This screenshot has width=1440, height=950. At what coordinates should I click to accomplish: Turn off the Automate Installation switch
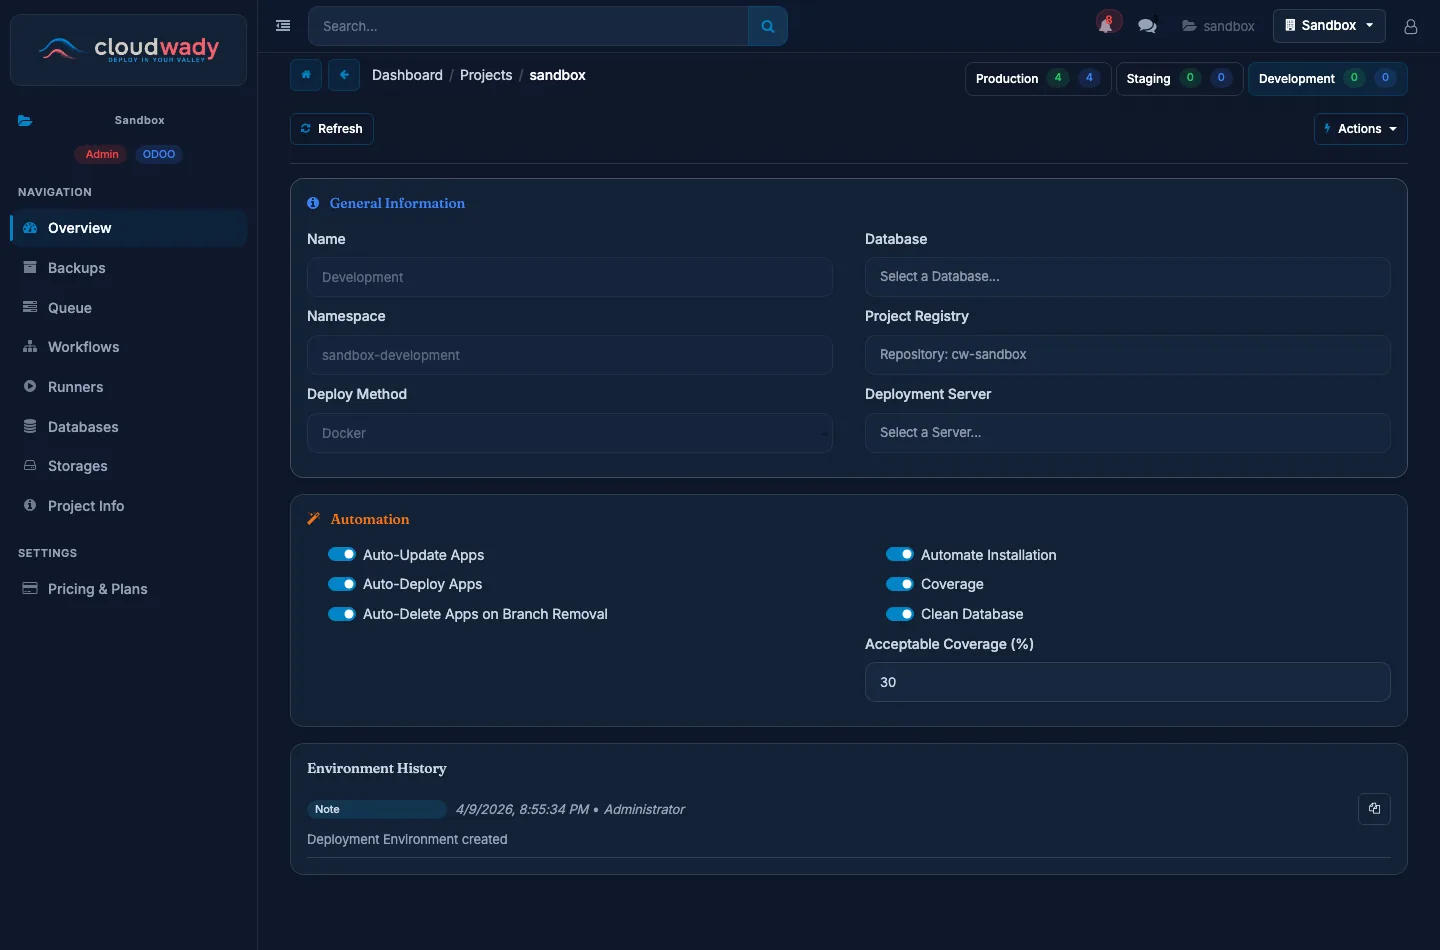[900, 554]
